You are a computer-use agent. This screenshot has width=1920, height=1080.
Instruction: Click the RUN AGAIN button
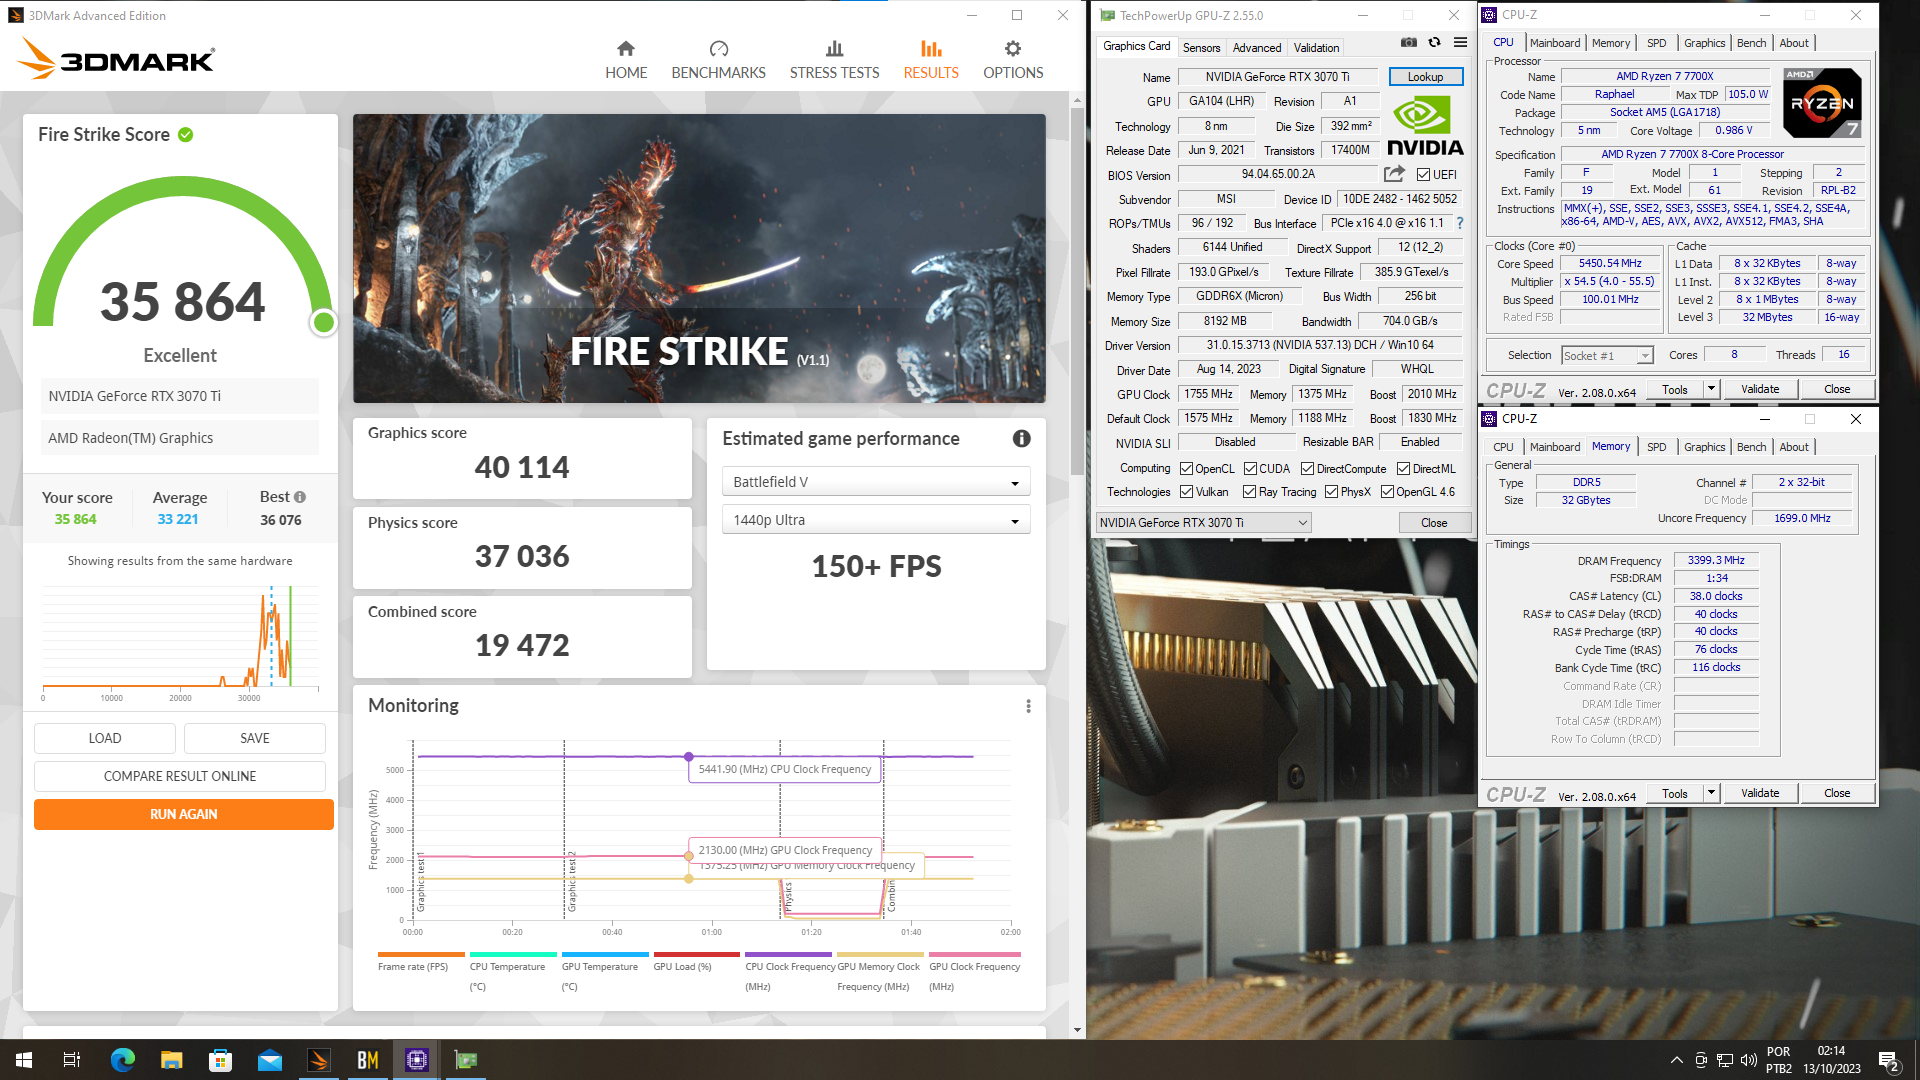(184, 814)
